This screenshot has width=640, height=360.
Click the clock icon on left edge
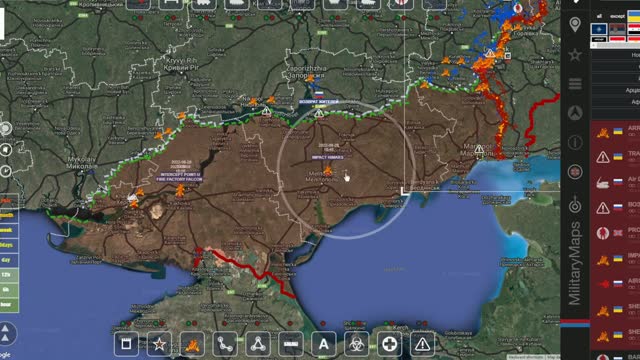click(x=5, y=171)
